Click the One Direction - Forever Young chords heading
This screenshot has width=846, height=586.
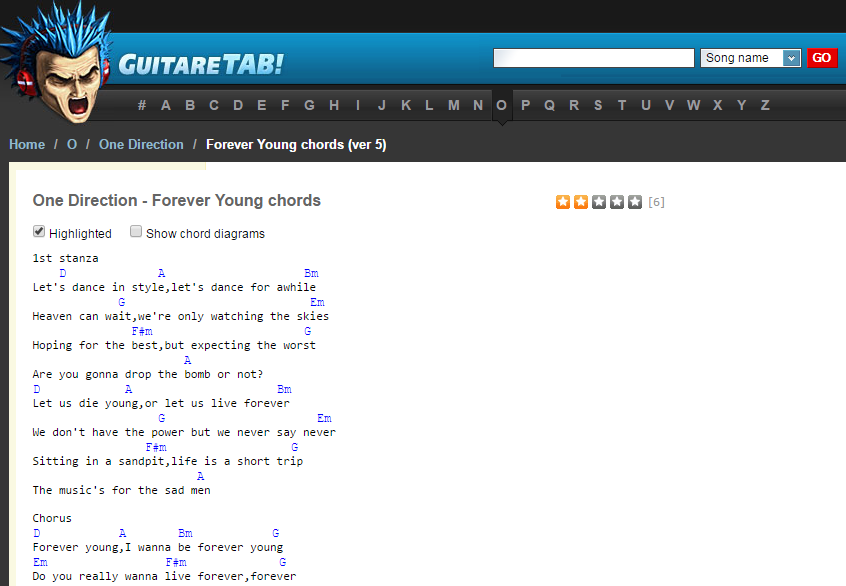point(176,200)
